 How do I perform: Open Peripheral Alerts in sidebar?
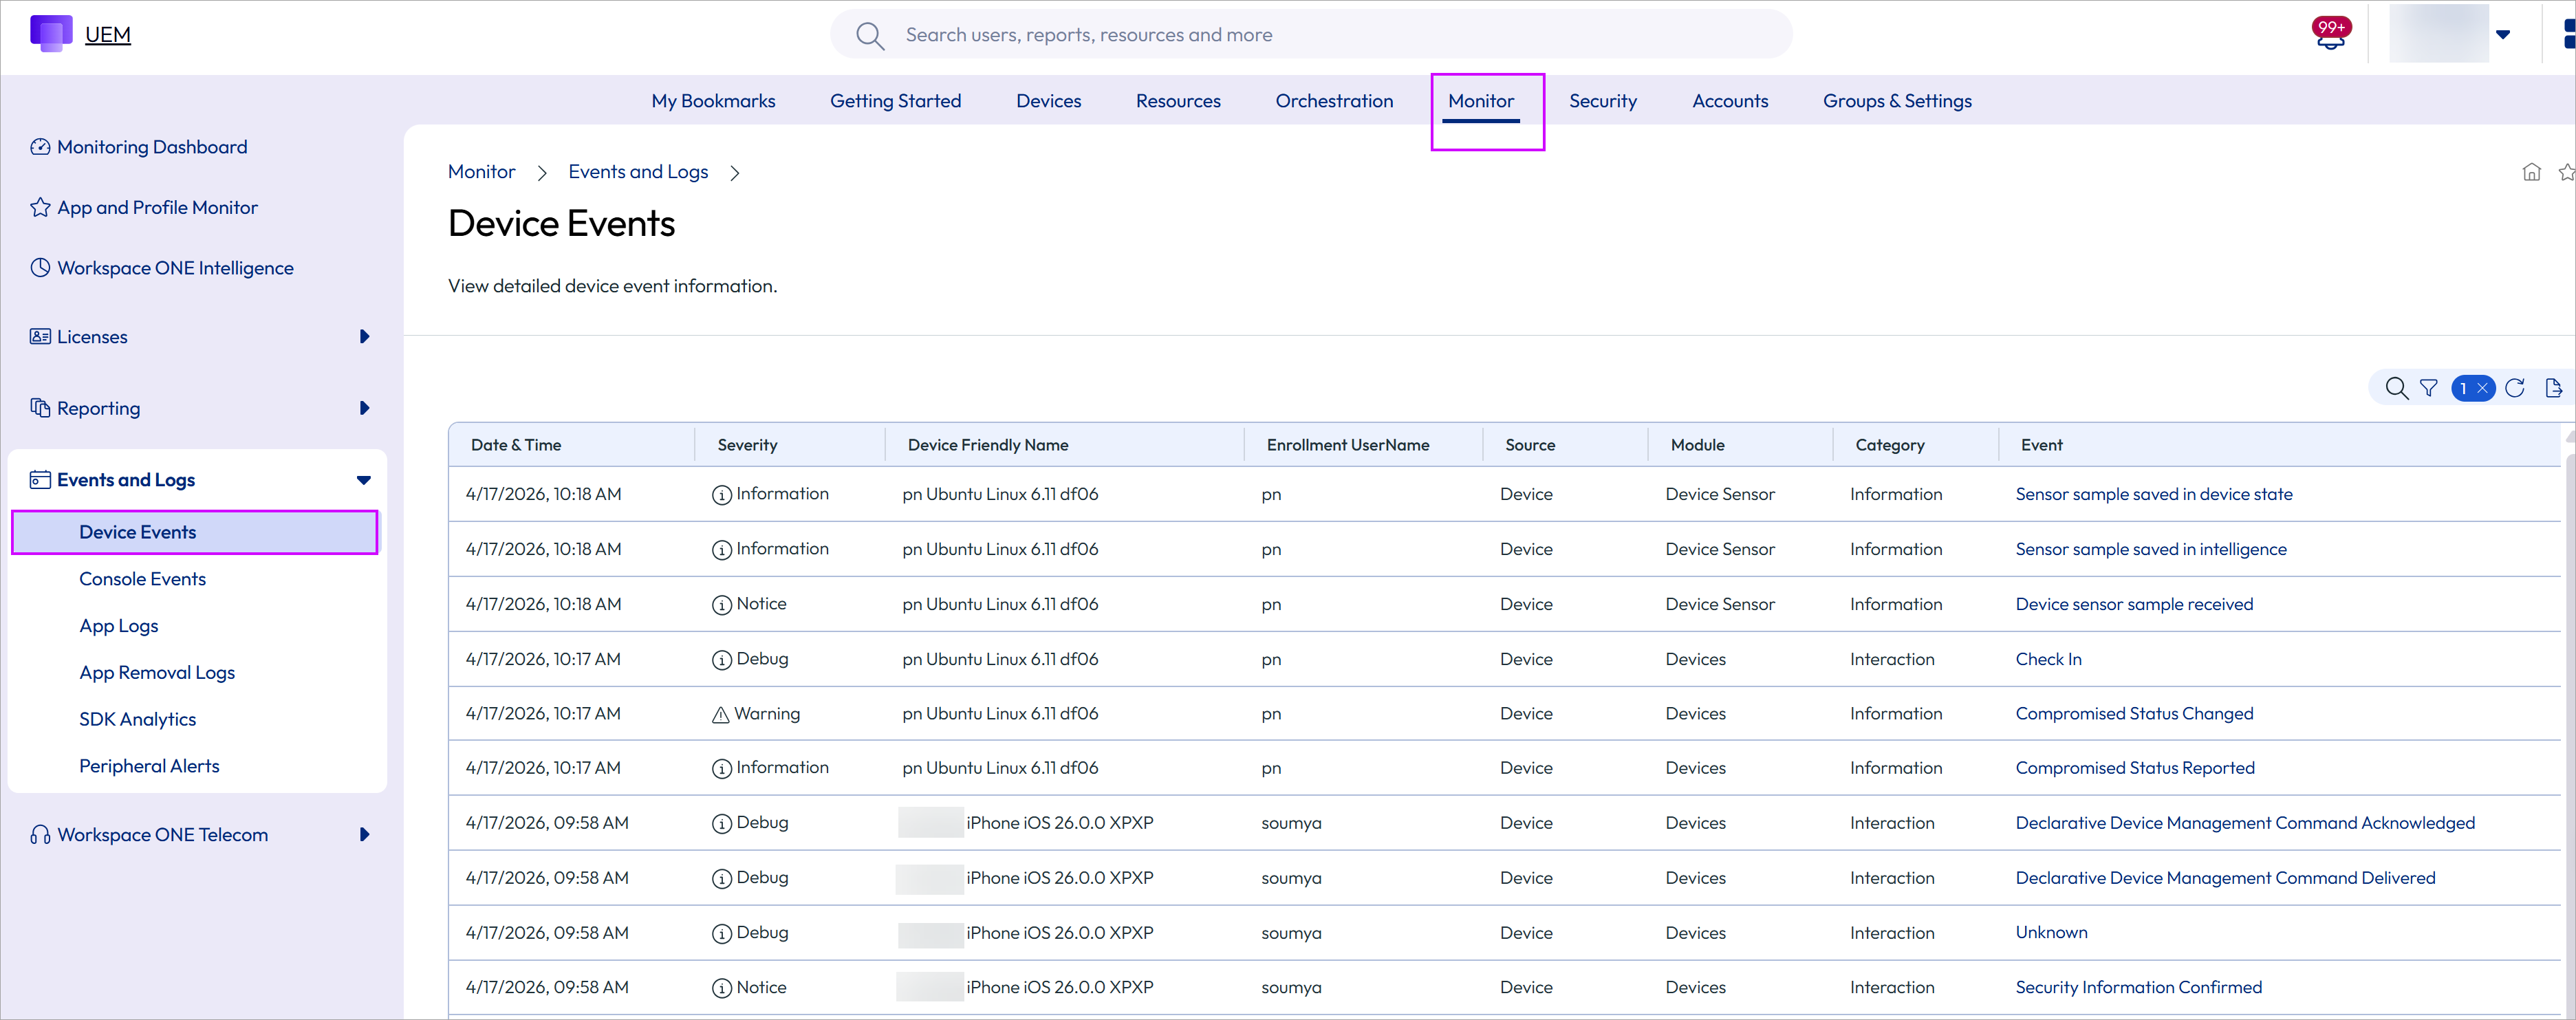[149, 766]
